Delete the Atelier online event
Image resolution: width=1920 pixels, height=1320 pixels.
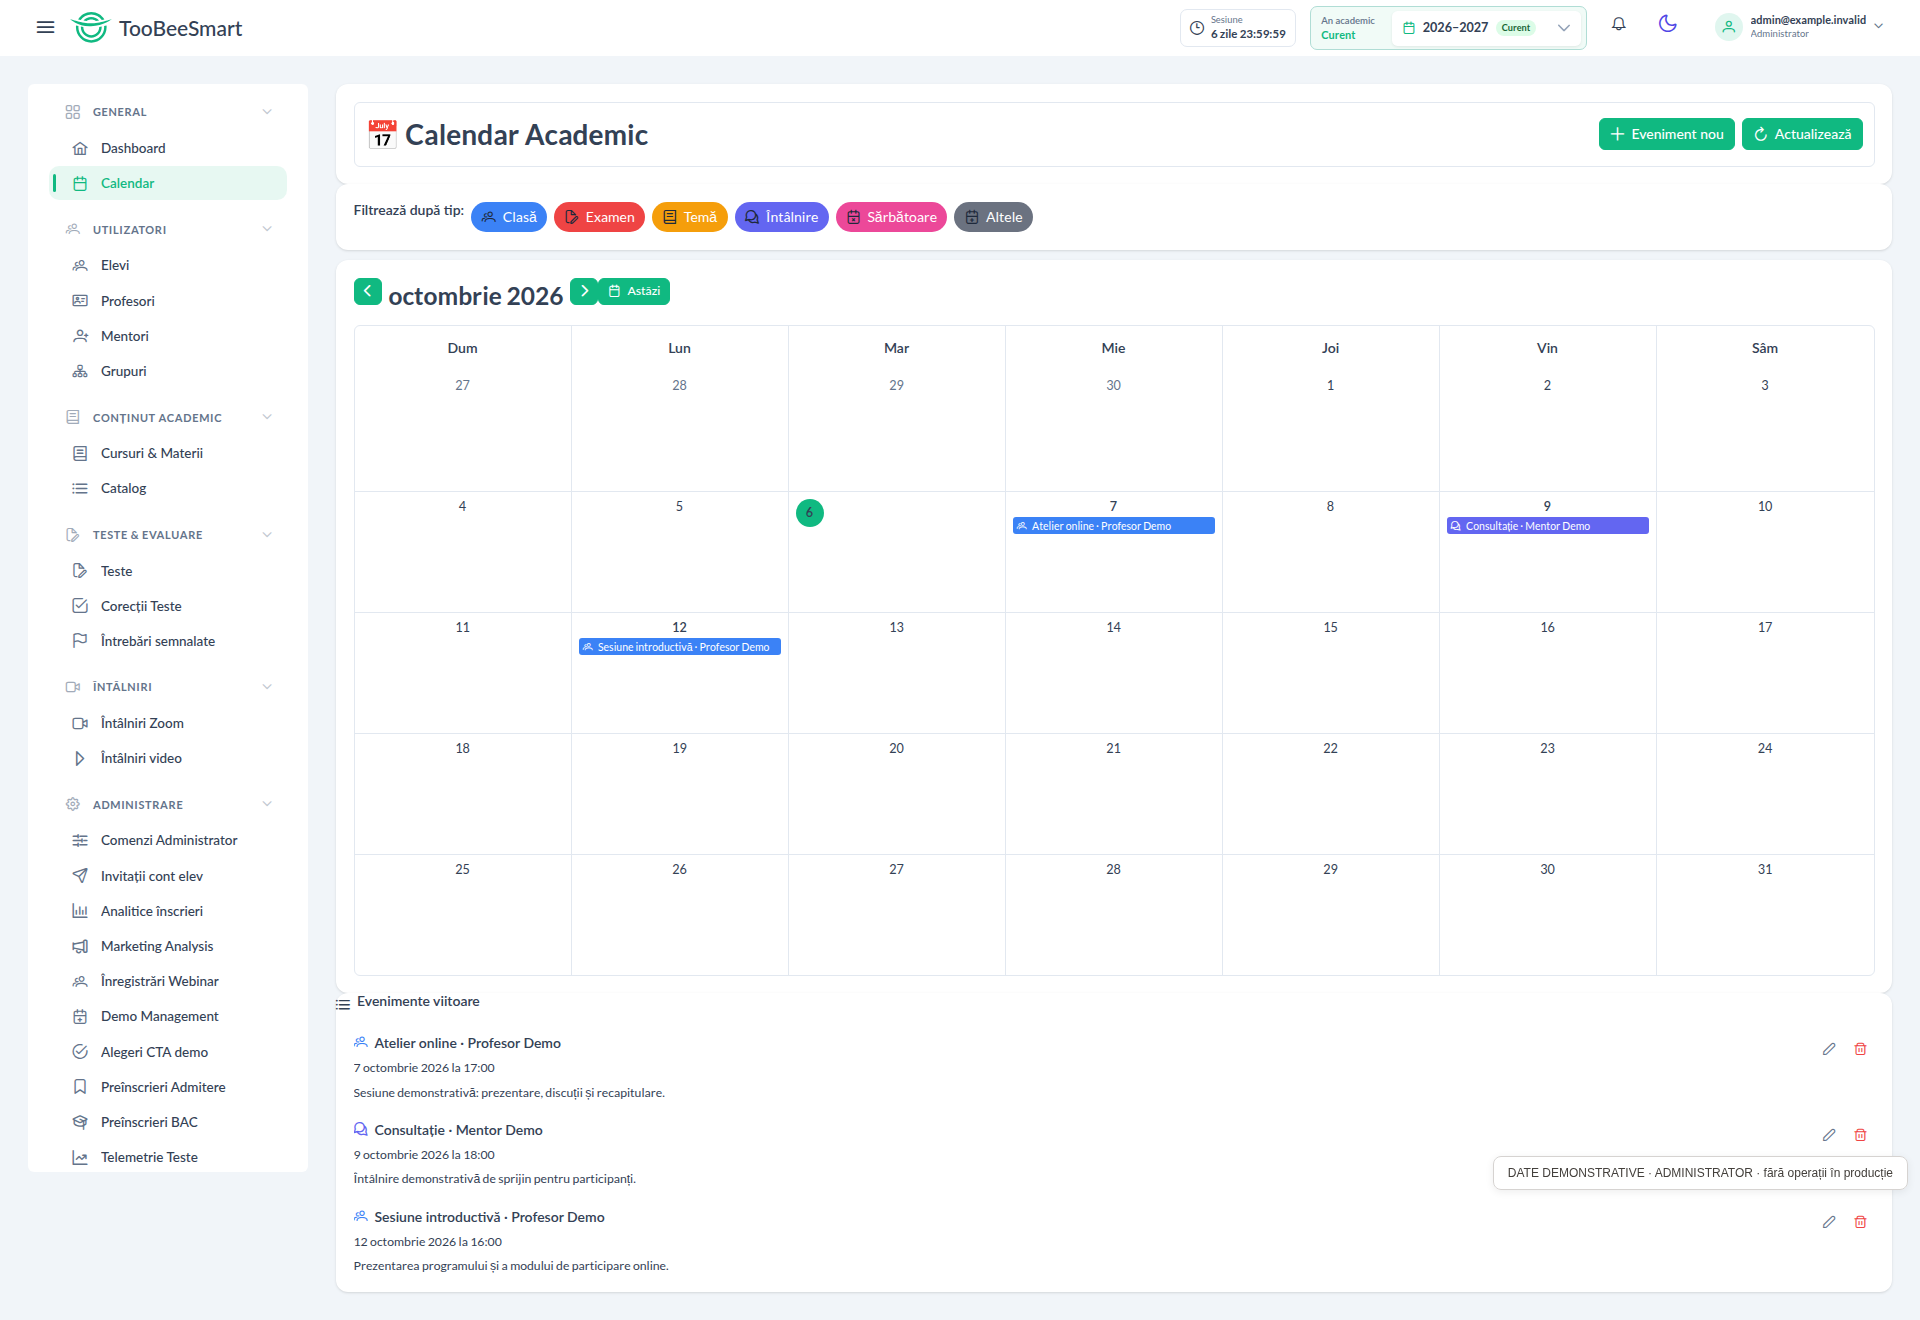point(1860,1049)
